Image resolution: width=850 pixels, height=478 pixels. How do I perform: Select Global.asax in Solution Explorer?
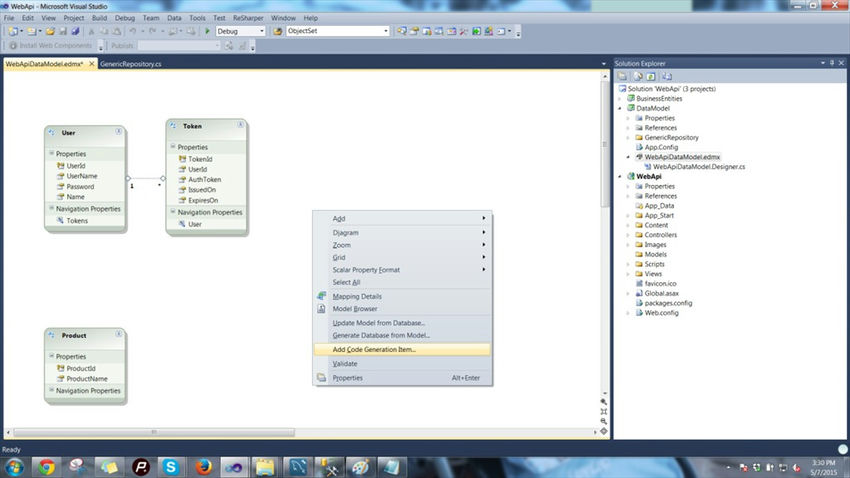click(x=661, y=293)
